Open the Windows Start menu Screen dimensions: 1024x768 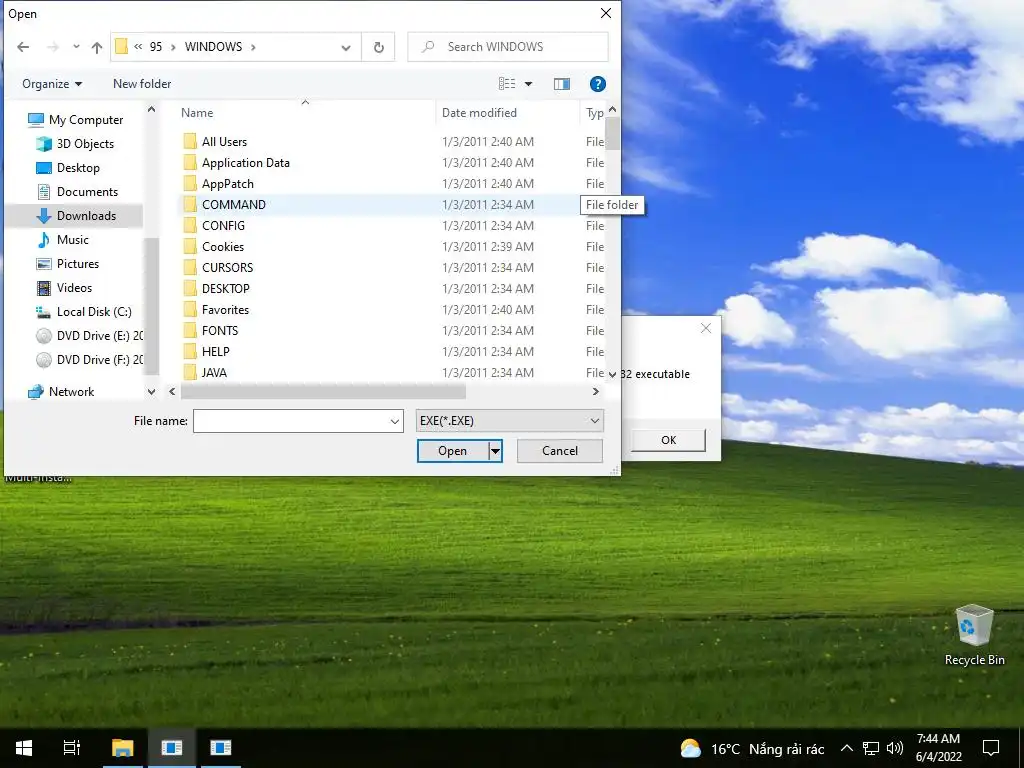coord(24,748)
